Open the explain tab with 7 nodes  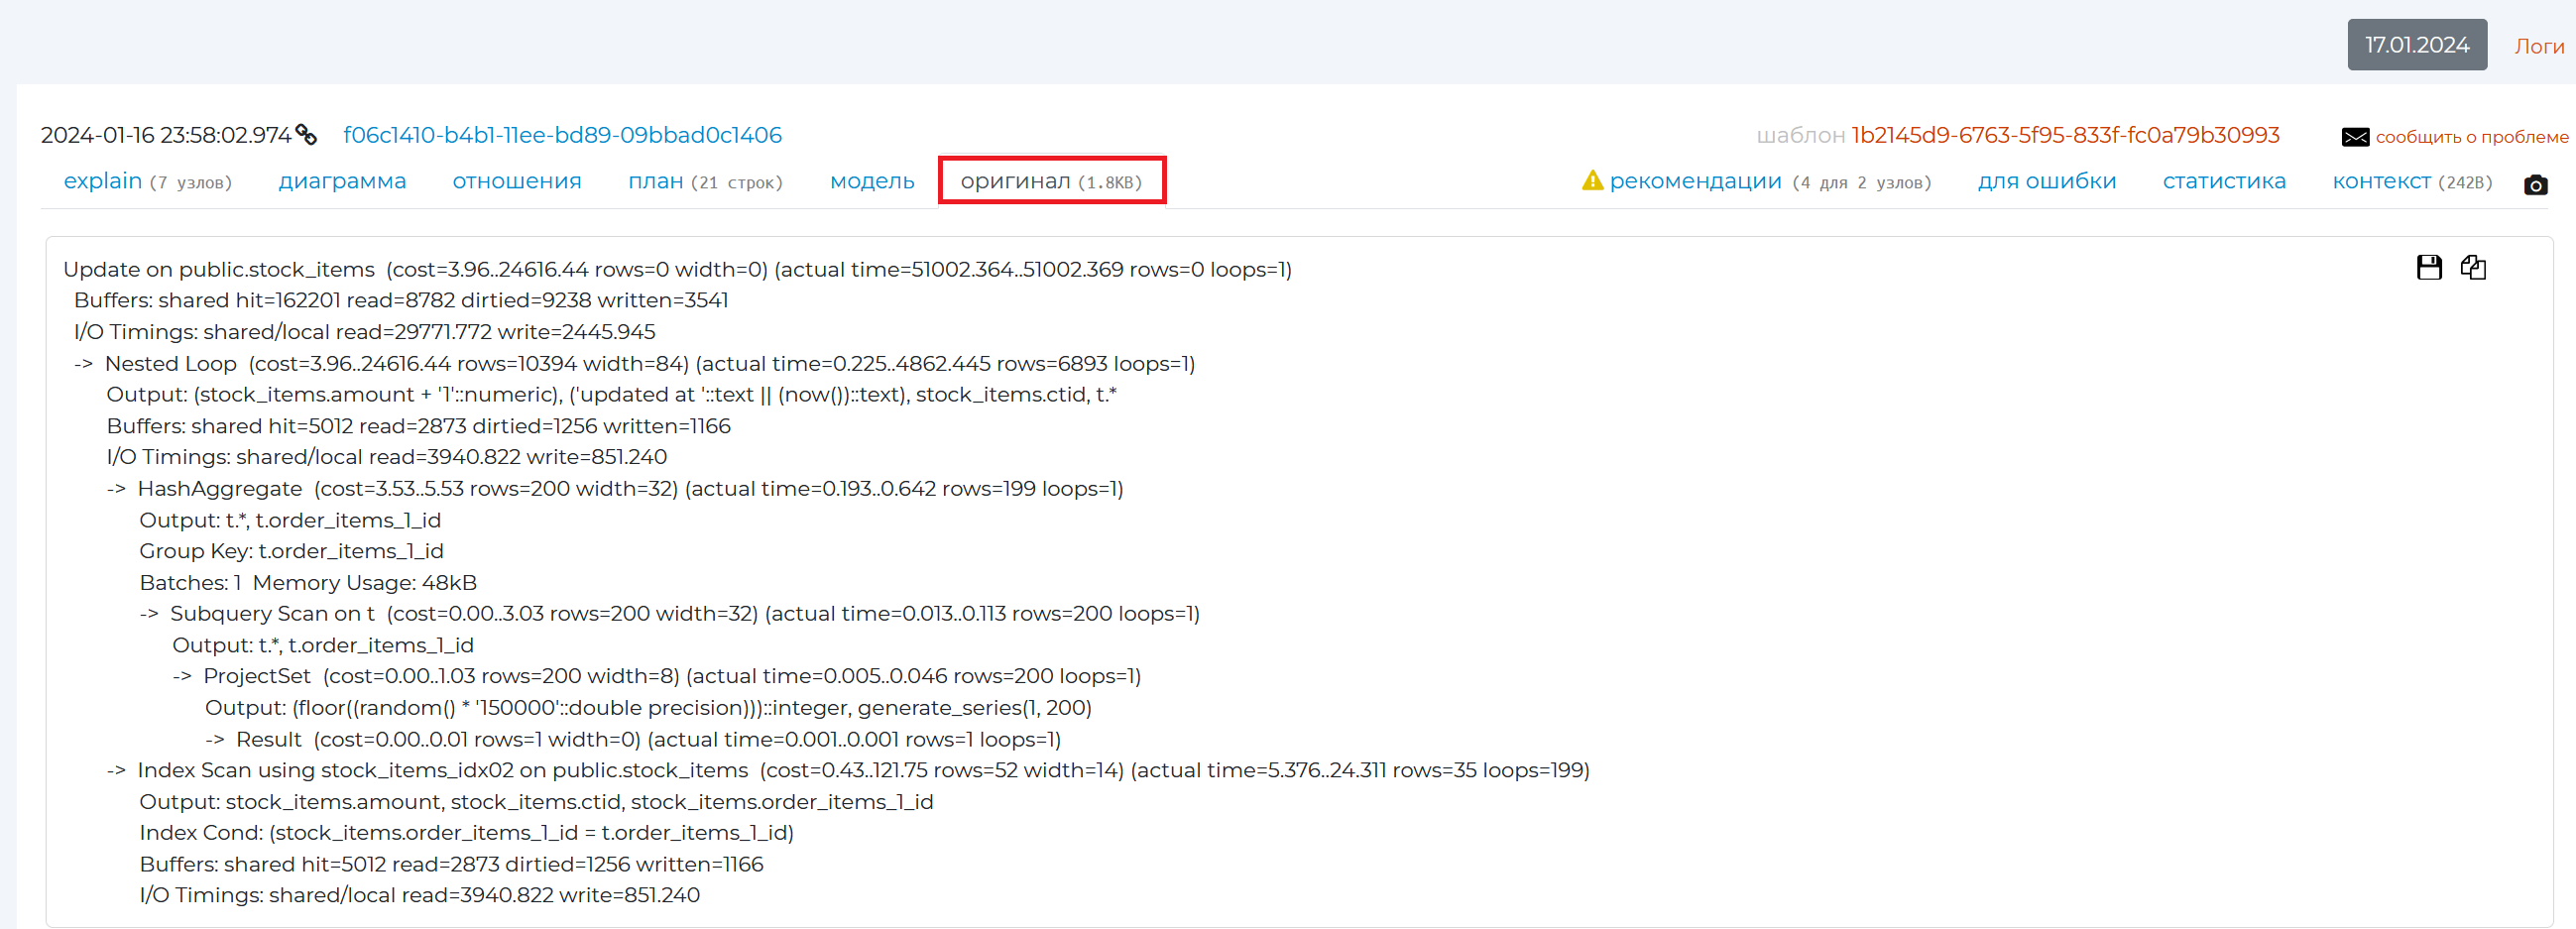(x=147, y=182)
